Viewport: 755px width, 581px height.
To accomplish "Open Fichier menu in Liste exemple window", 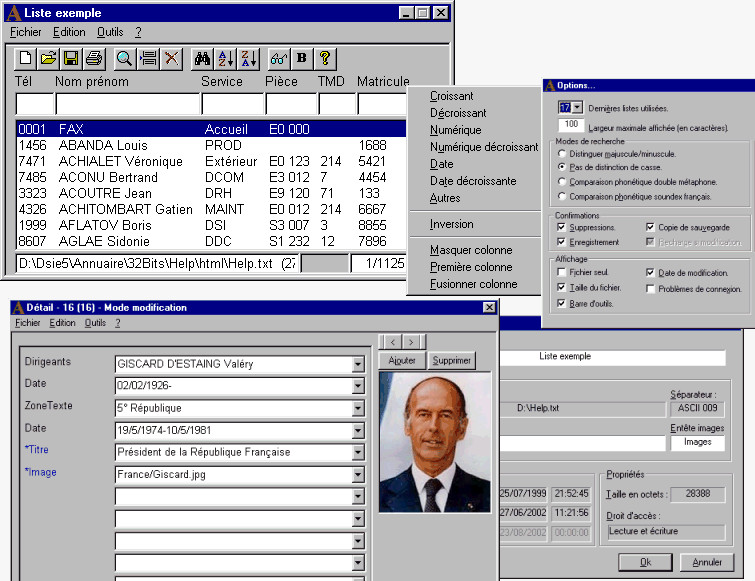I will (x=26, y=32).
